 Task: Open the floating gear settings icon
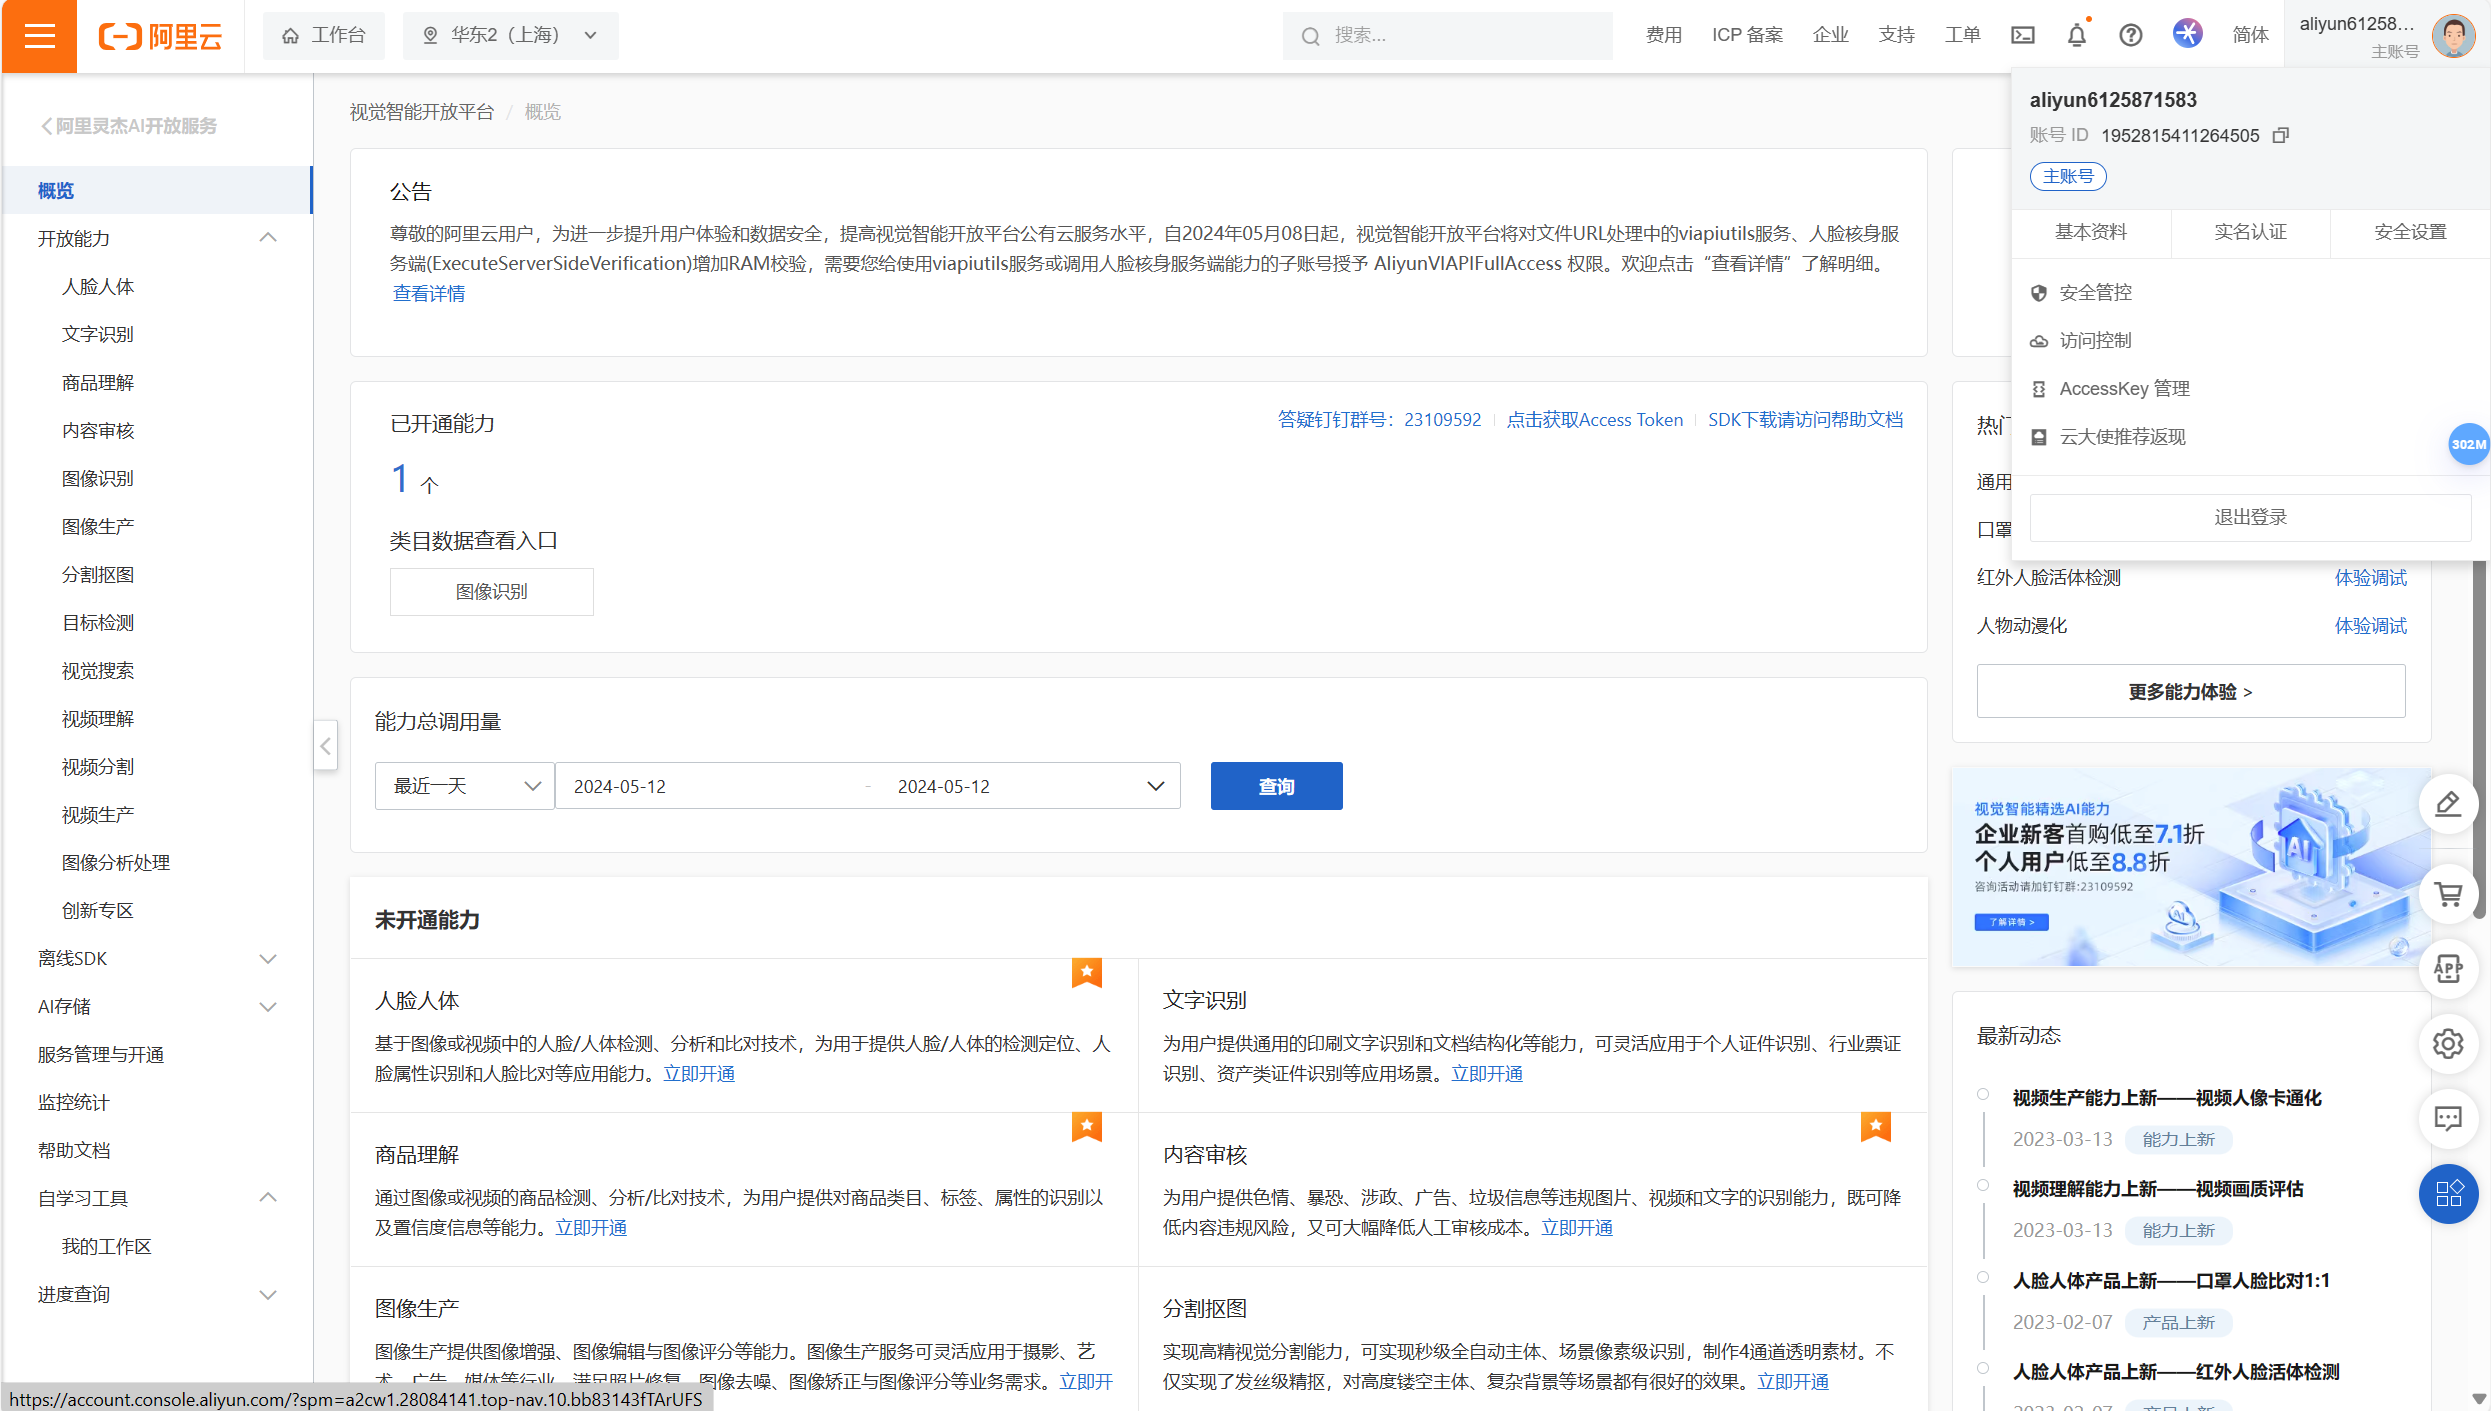point(2448,1043)
